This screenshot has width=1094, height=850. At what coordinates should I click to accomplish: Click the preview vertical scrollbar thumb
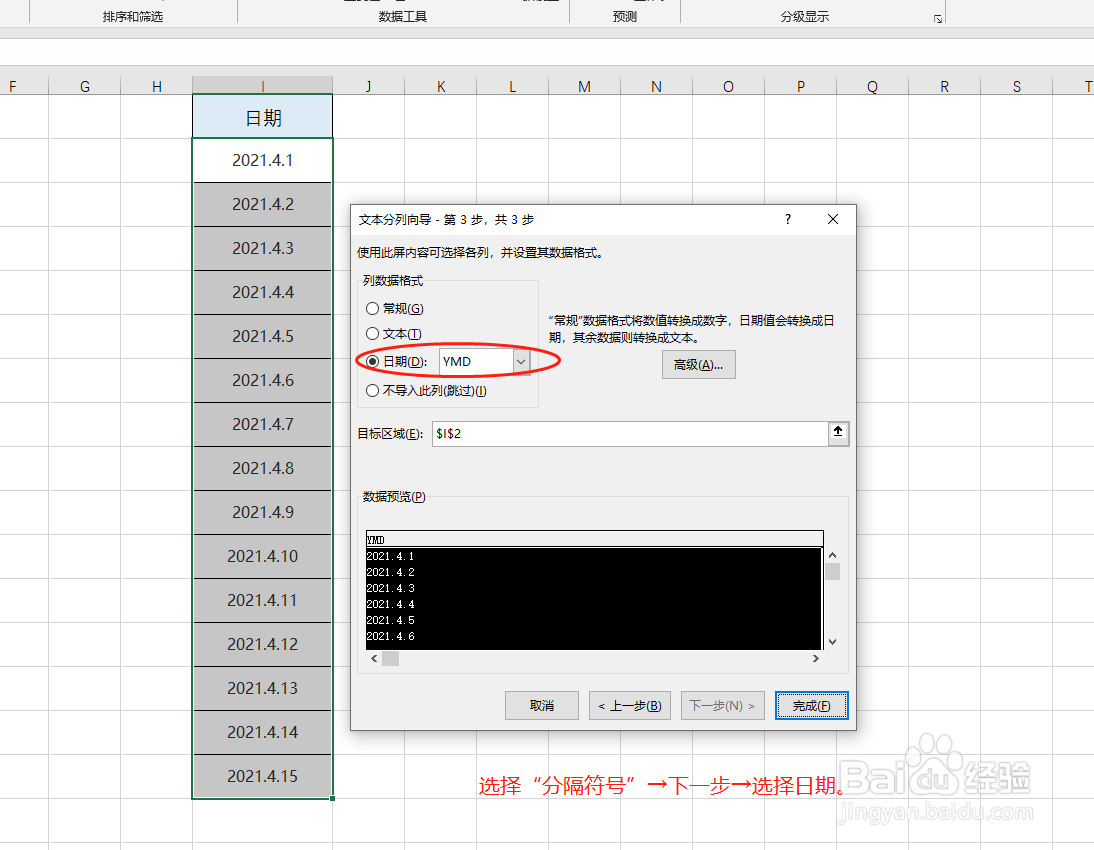pyautogui.click(x=832, y=572)
